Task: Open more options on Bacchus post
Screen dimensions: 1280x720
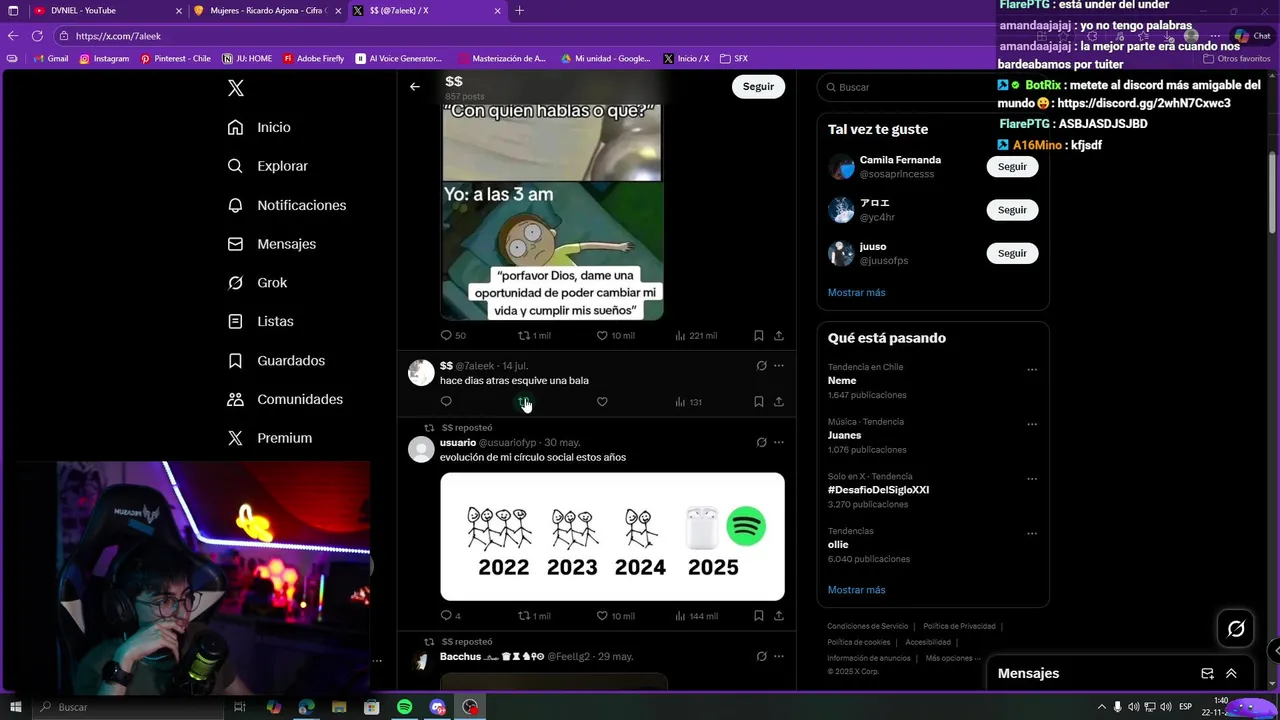Action: [779, 656]
